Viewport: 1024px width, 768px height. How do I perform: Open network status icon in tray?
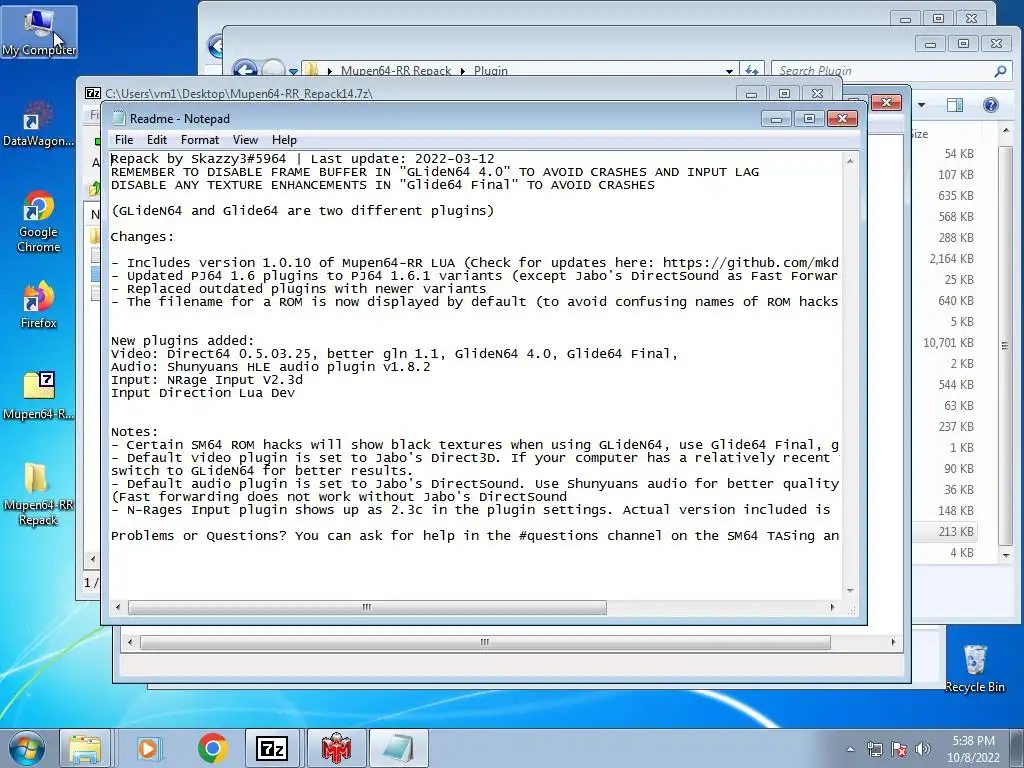[x=874, y=749]
